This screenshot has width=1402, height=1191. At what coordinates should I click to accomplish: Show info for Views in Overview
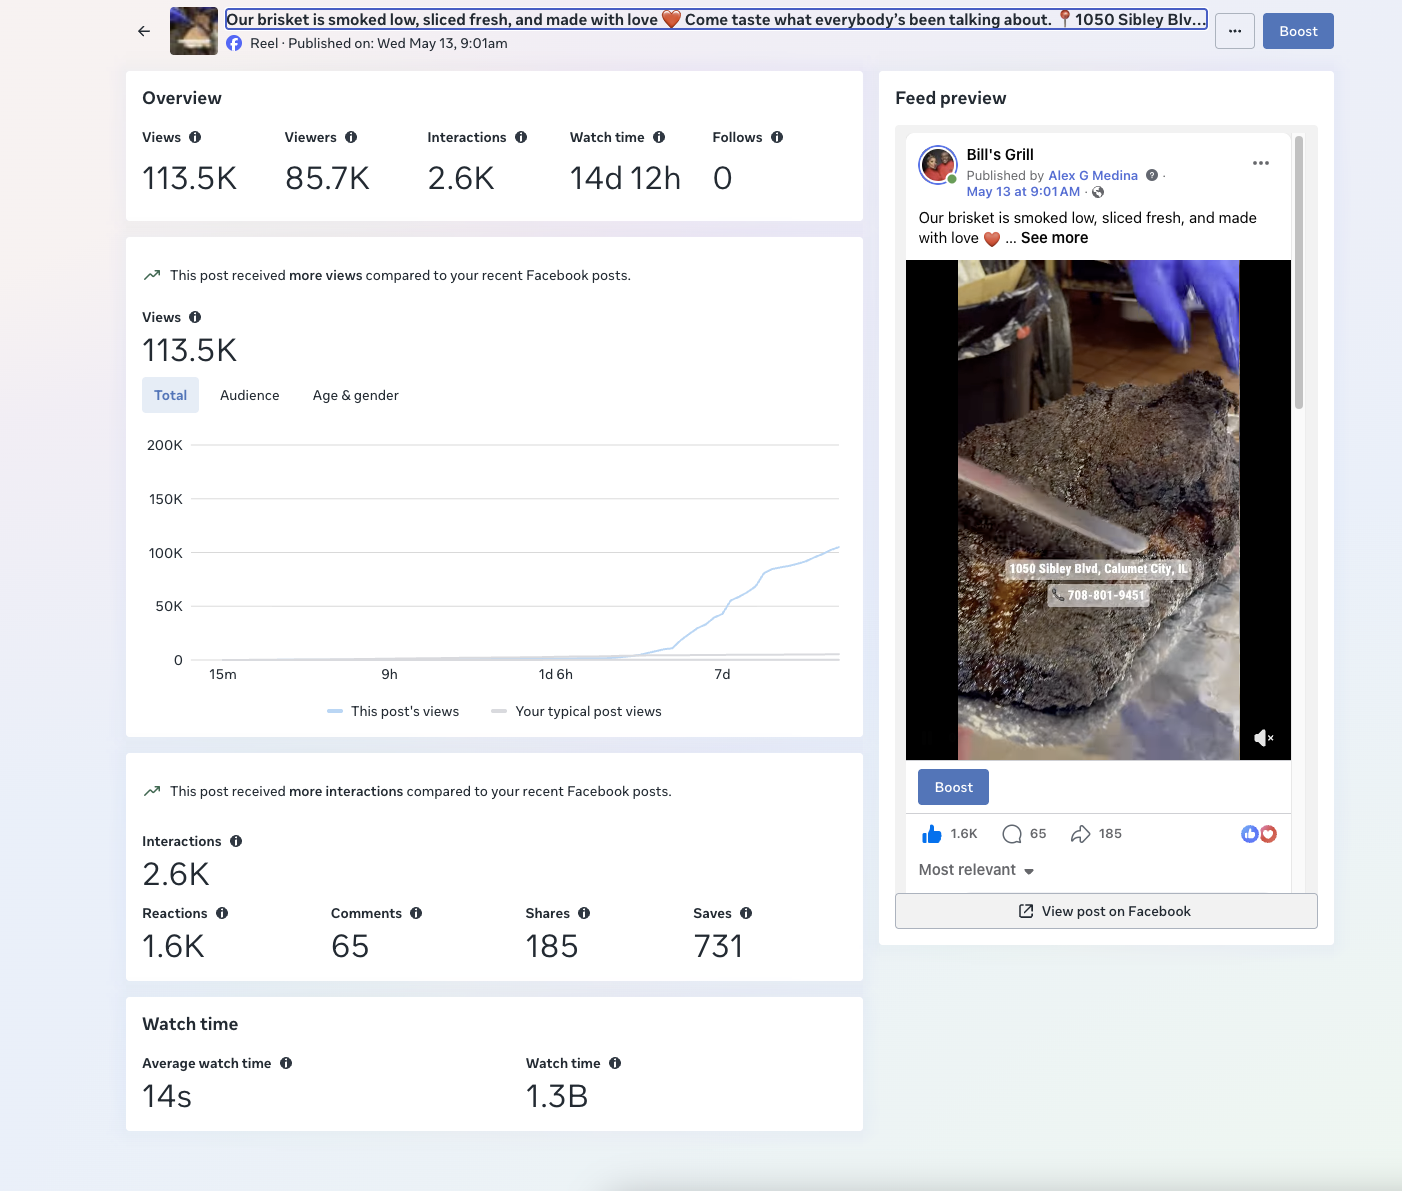coord(195,137)
